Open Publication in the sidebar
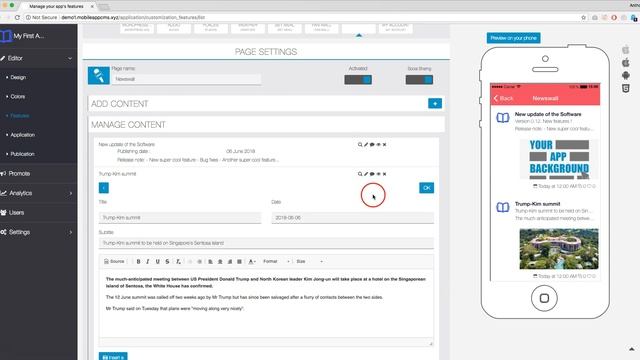Viewport: 640px width, 360px height. (x=22, y=154)
